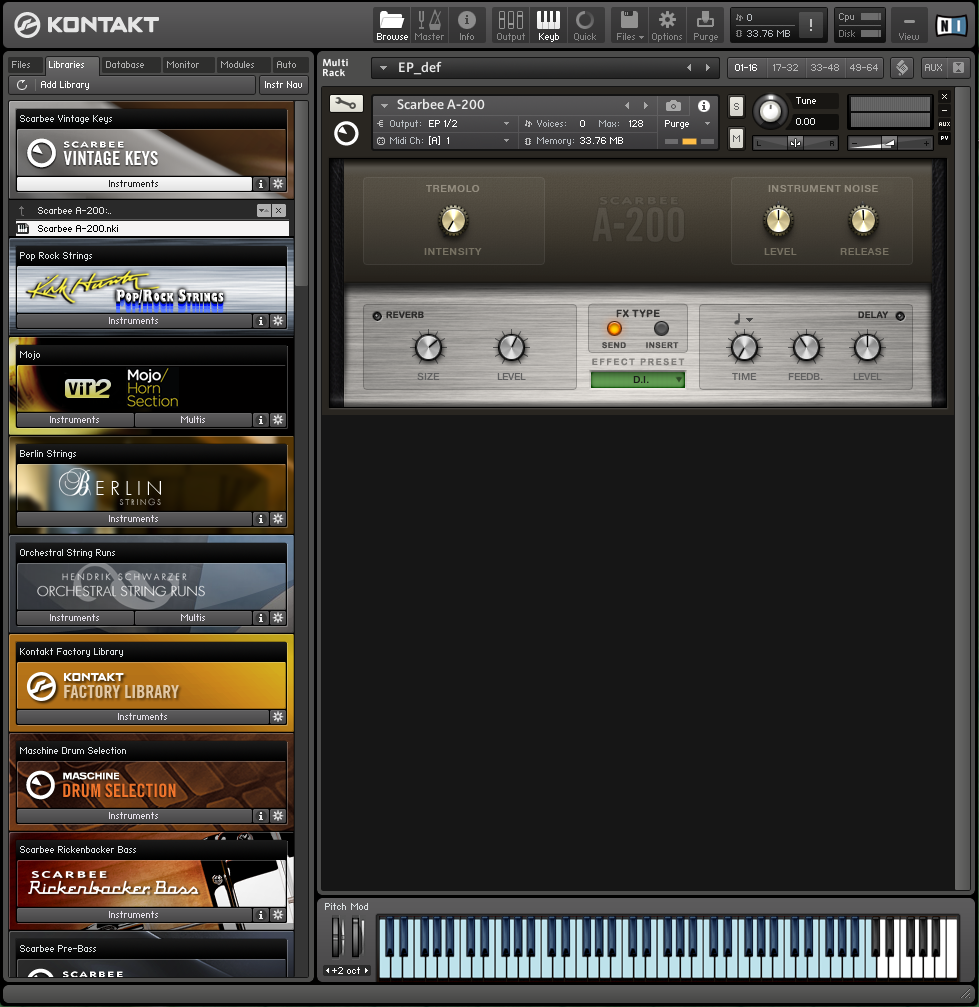The height and width of the screenshot is (1007, 979).
Task: Open Pop Rock Strings gear settings
Action: (278, 320)
